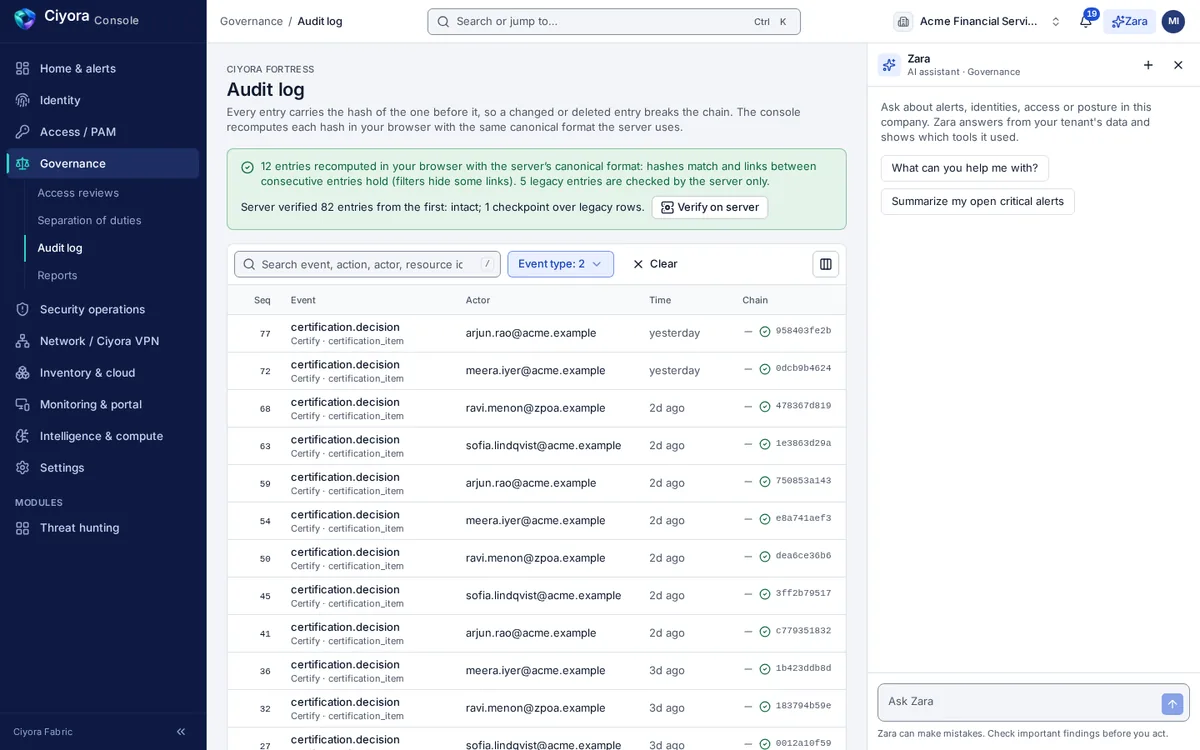Screen dimensions: 1200x750
Task: Click the Ciyora Fabric footer label
Action: (x=43, y=732)
